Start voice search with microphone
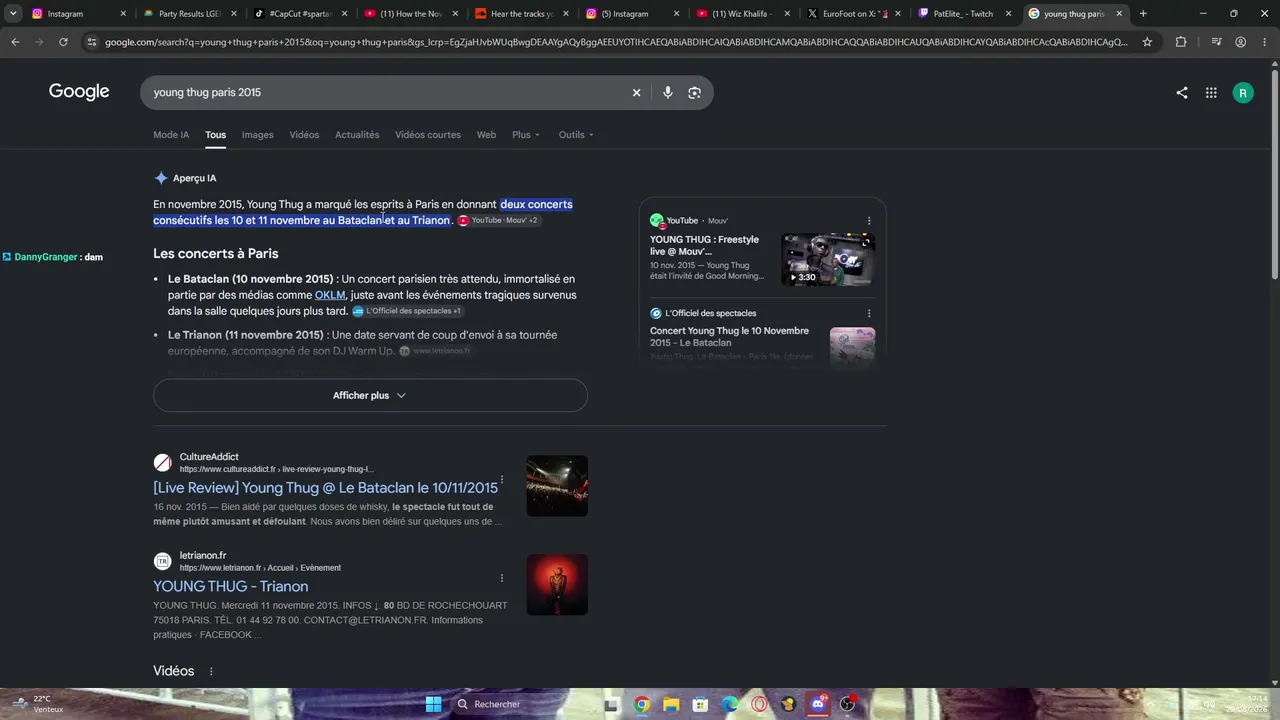This screenshot has height=720, width=1280. click(667, 92)
